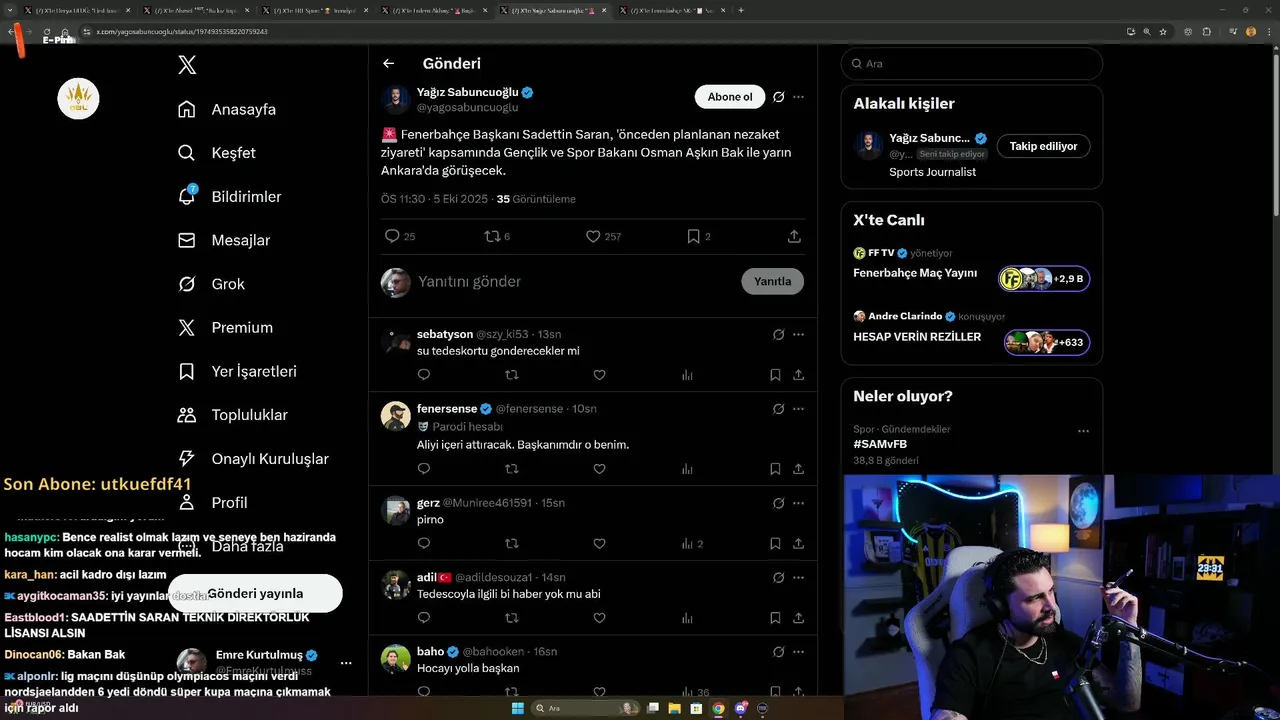This screenshot has width=1280, height=720.
Task: Open a new browser tab
Action: 741,10
